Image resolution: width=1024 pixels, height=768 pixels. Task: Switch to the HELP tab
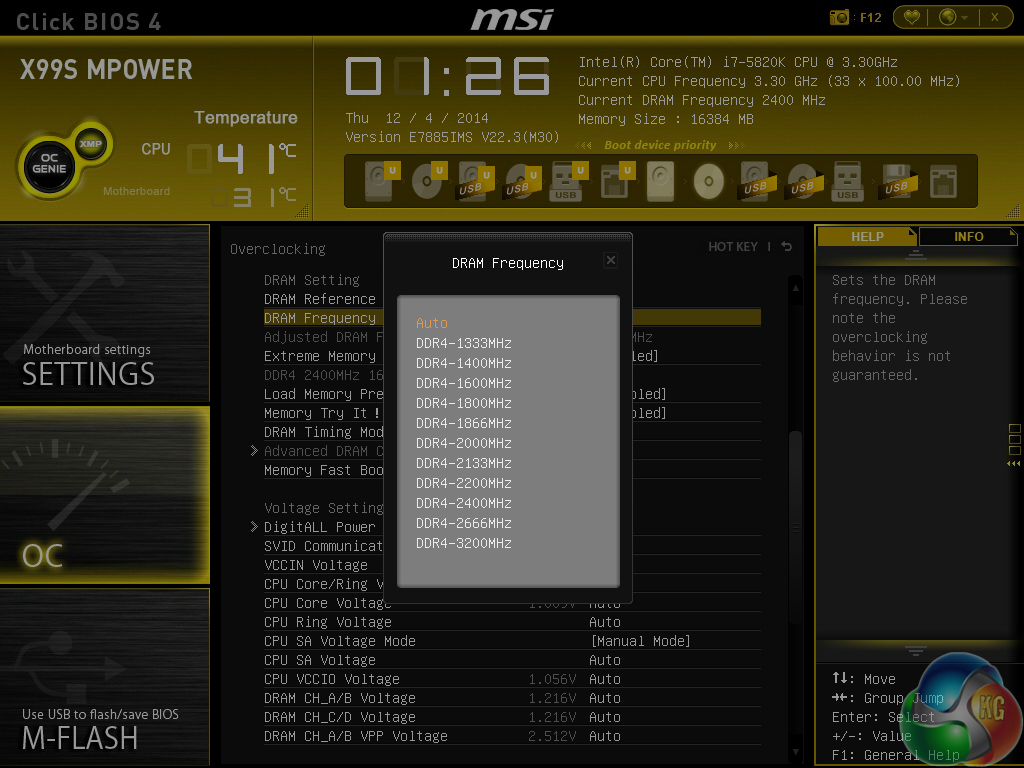click(867, 236)
